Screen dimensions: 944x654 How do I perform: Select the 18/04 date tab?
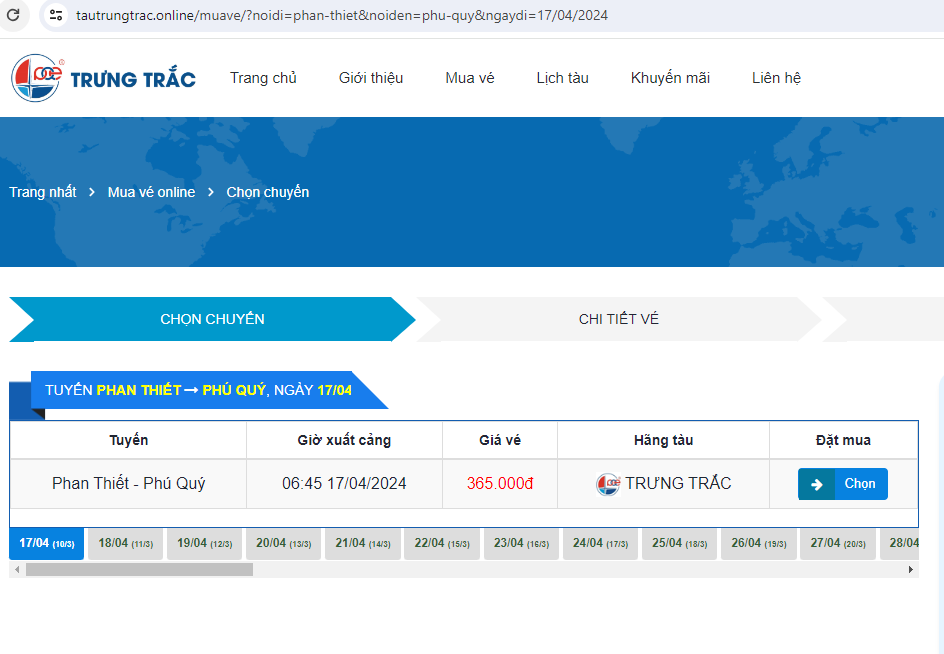click(x=125, y=543)
